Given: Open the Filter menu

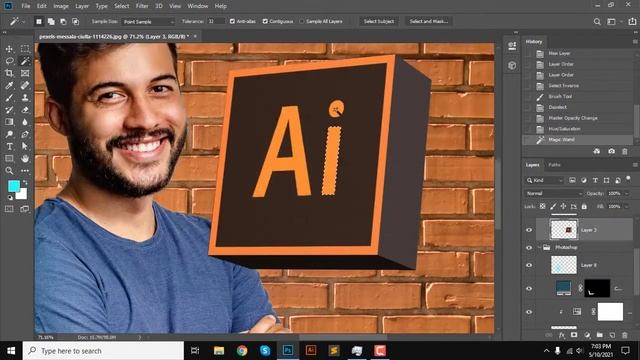Looking at the screenshot, I should click(142, 6).
